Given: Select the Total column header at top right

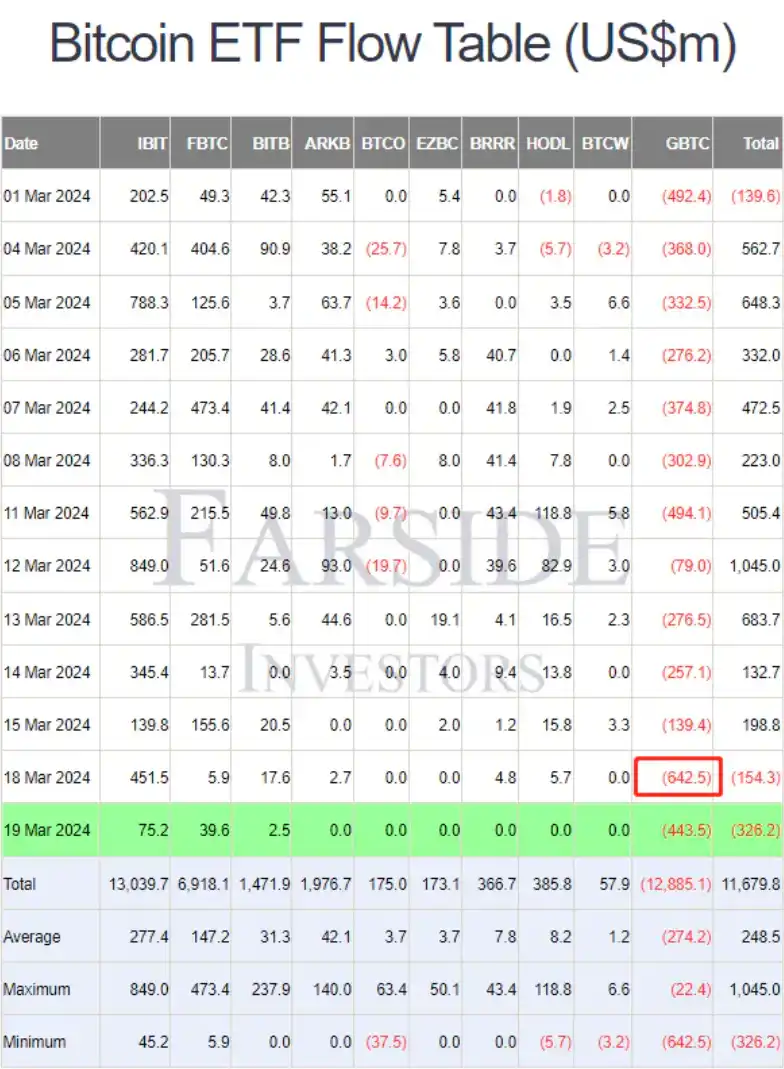Looking at the screenshot, I should (760, 143).
